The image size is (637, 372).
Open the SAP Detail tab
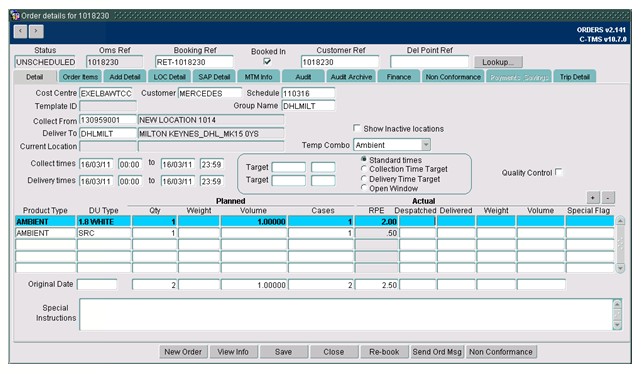click(214, 77)
